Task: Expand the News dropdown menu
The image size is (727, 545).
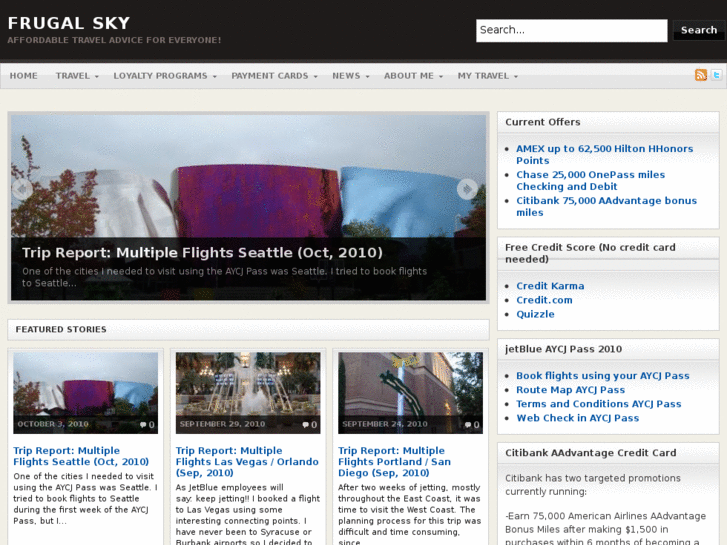Action: (x=351, y=76)
